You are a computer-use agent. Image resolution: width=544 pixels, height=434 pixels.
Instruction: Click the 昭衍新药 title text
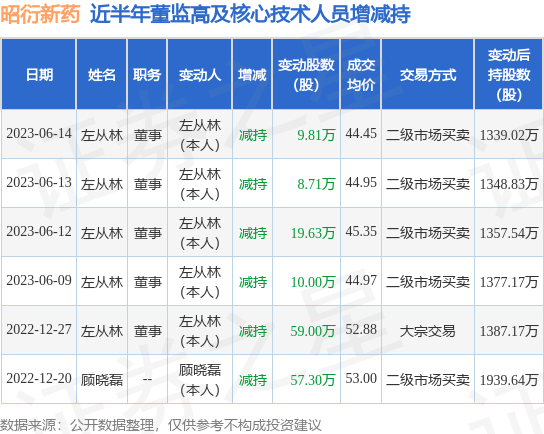[40, 14]
